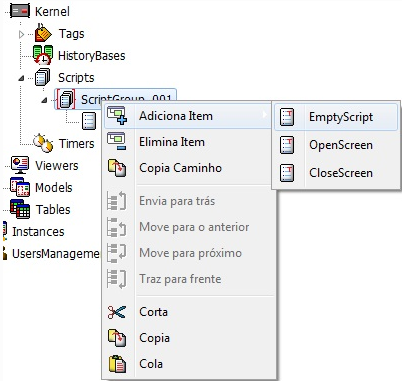Screen dimensions: 402x381
Task: Collapse the ScriptGroup_001 node
Action: pyautogui.click(x=44, y=100)
